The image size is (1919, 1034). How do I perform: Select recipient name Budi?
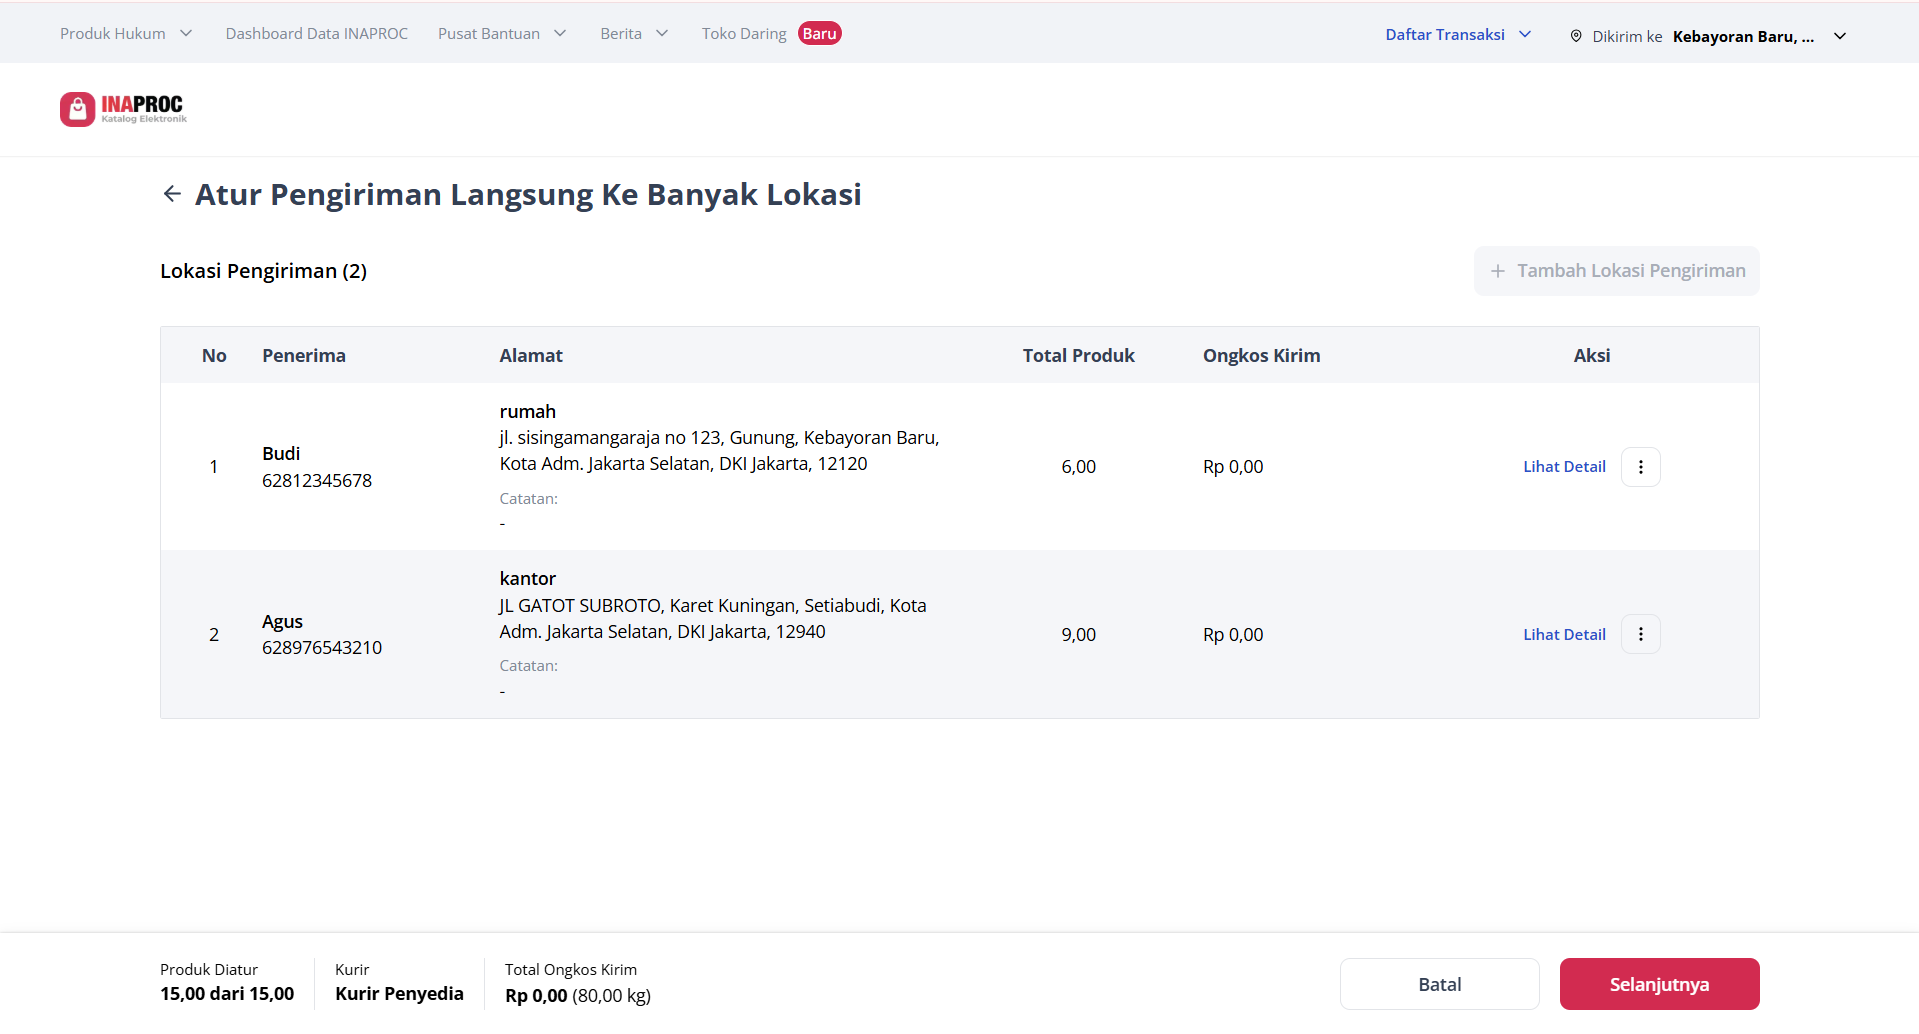point(281,453)
